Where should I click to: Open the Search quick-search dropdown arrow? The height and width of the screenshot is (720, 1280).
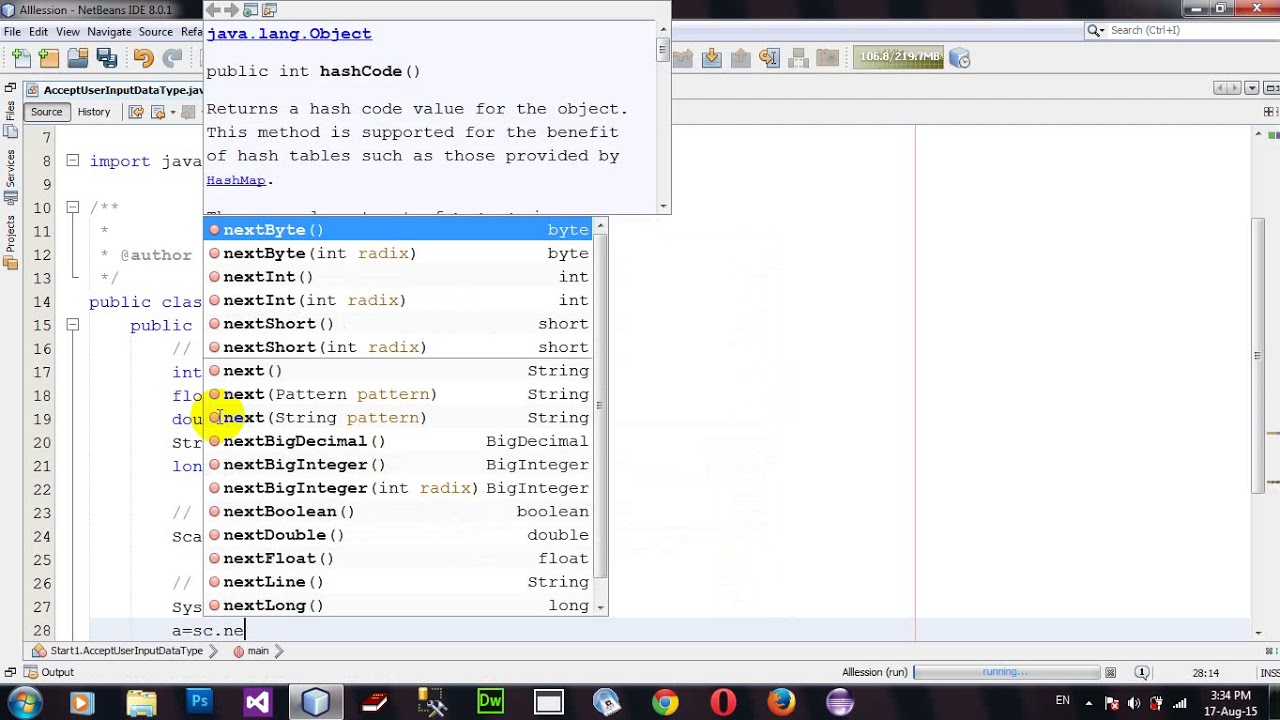pyautogui.click(x=1100, y=31)
